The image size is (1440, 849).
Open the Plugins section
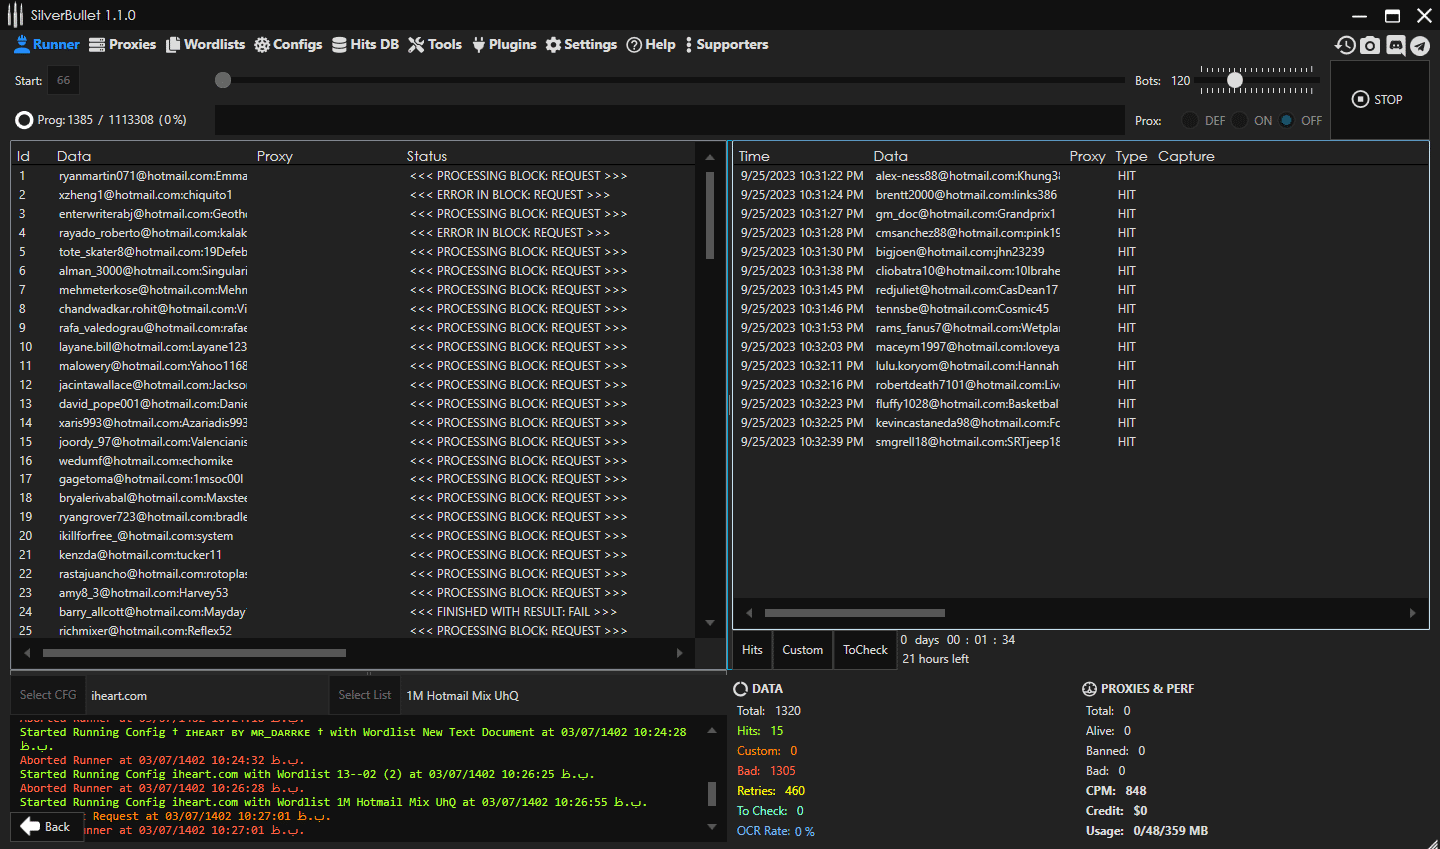tap(504, 45)
